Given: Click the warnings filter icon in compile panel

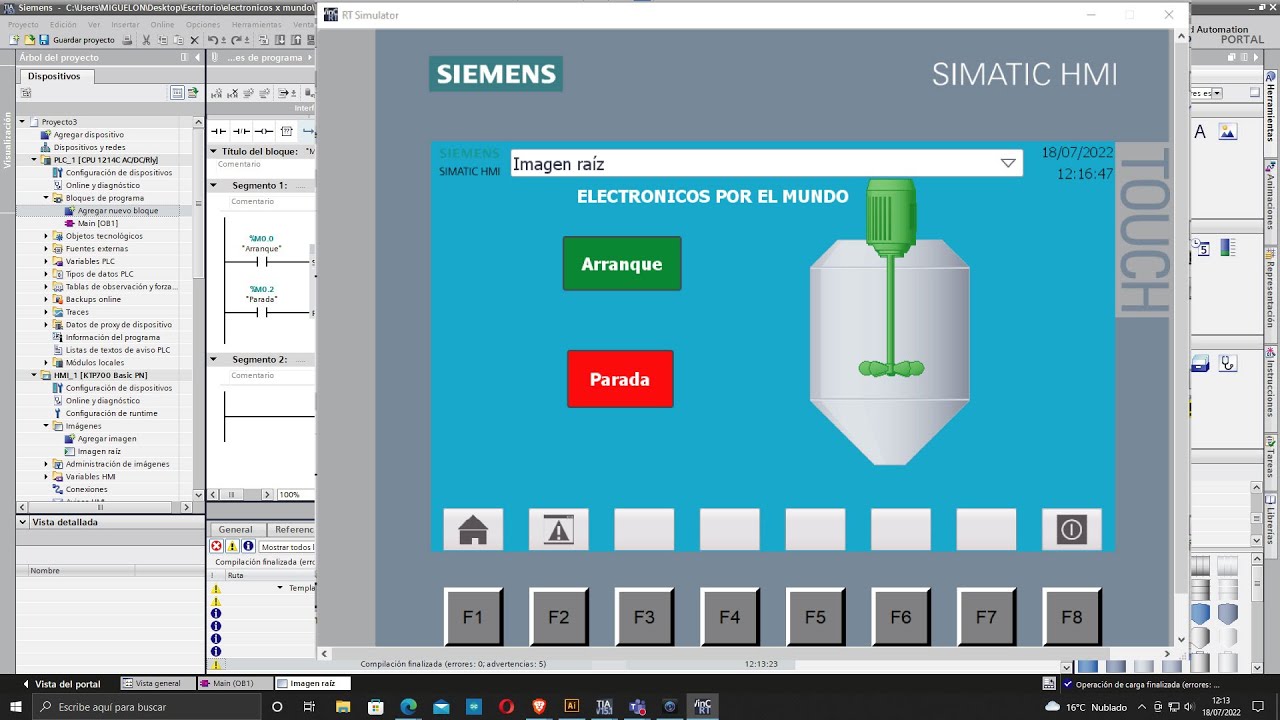Looking at the screenshot, I should [x=232, y=547].
